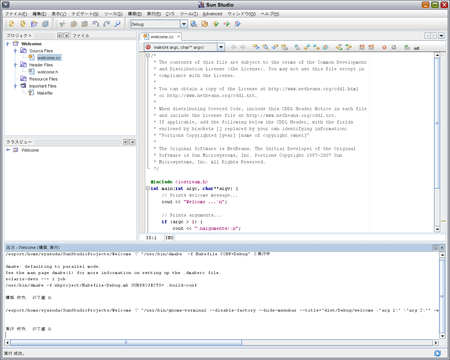450x360 pixels.
Task: Collapse the Welcome project root node
Action: (x=8, y=44)
